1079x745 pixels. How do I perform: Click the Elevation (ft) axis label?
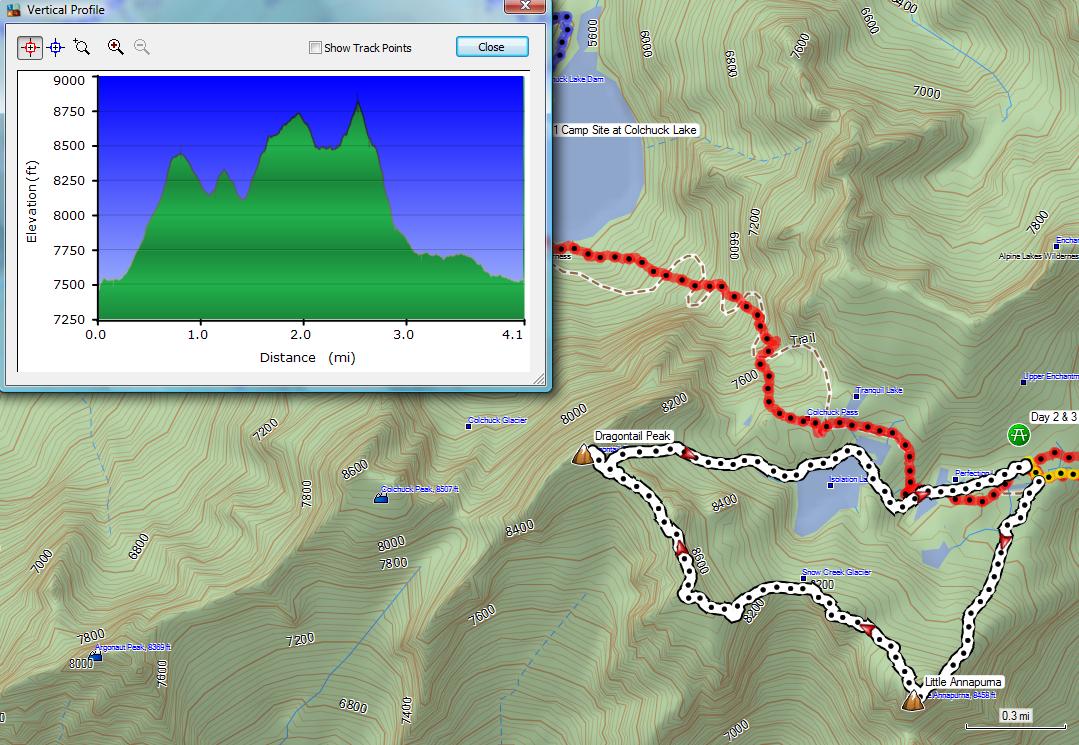[x=32, y=201]
